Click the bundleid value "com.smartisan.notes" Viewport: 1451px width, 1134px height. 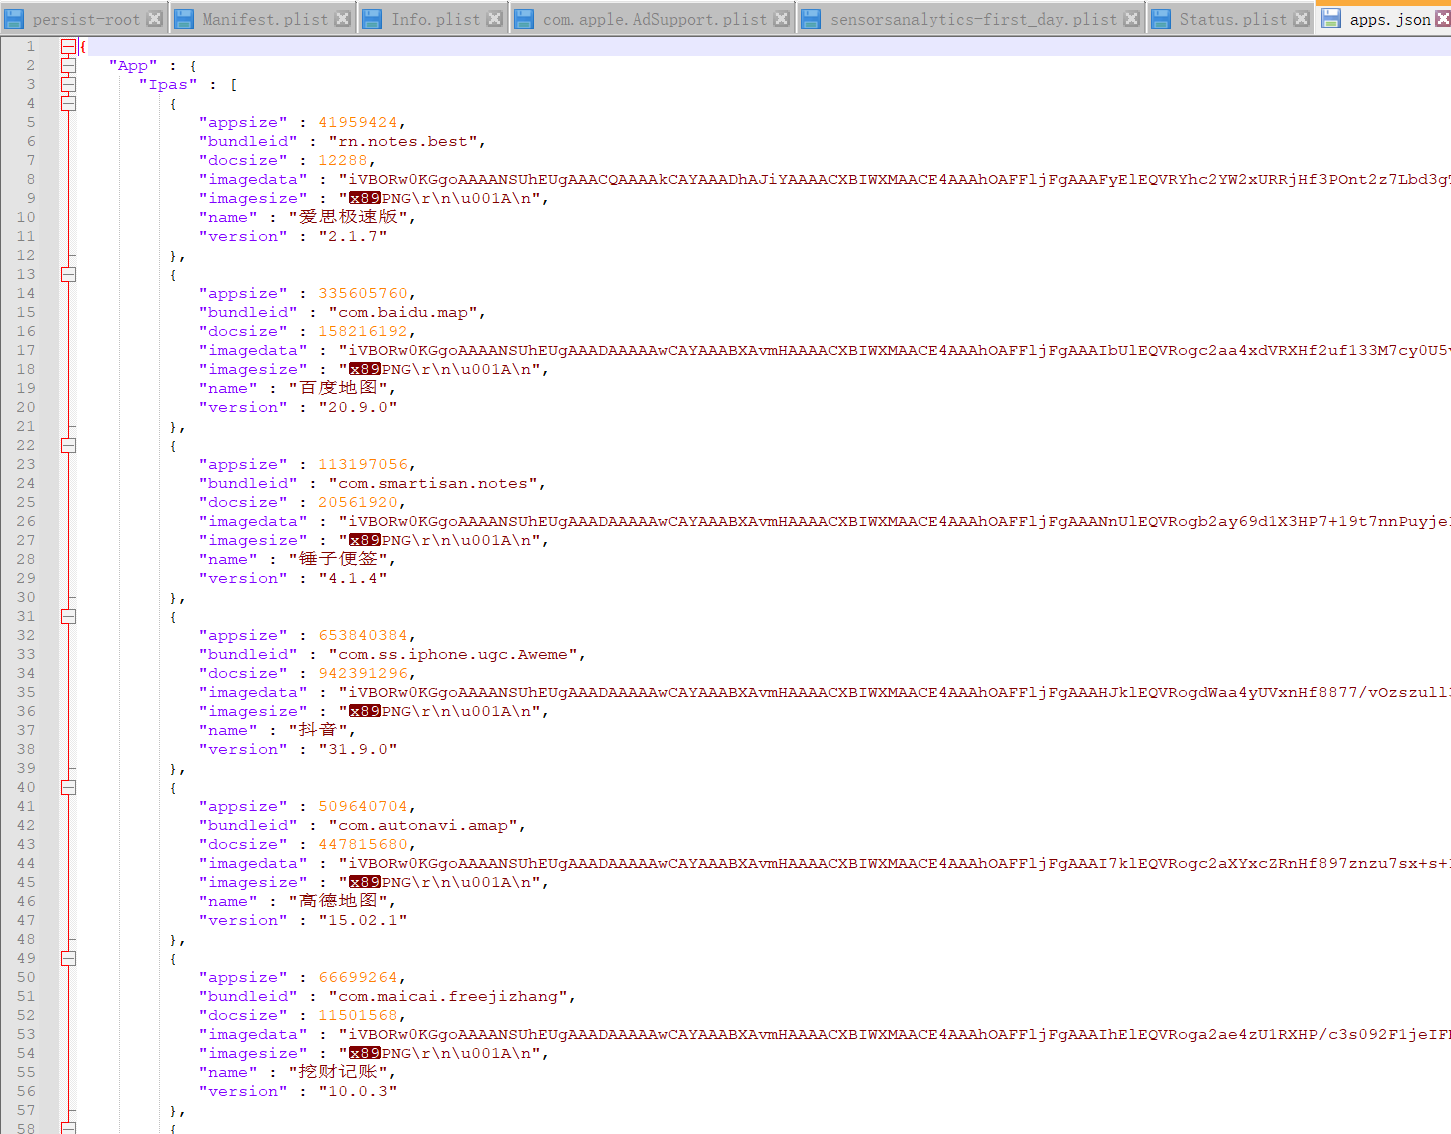pos(433,483)
